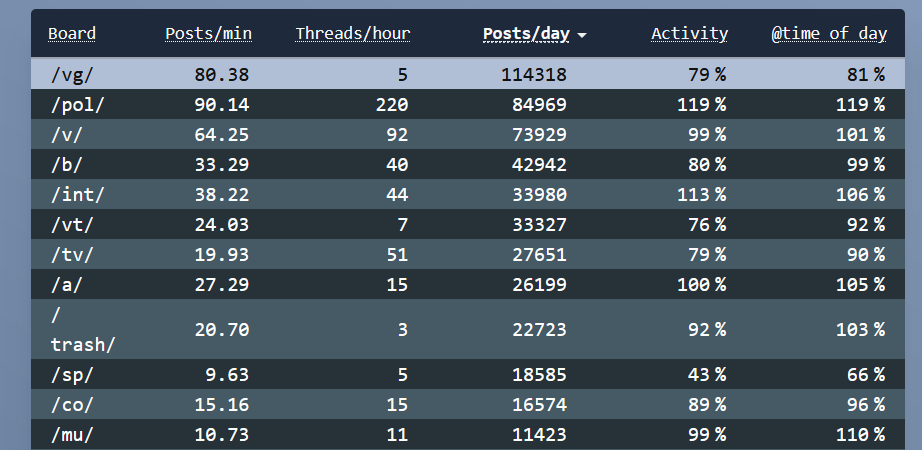Image resolution: width=922 pixels, height=450 pixels.
Task: Select the /sp/ board name
Action: (x=72, y=375)
